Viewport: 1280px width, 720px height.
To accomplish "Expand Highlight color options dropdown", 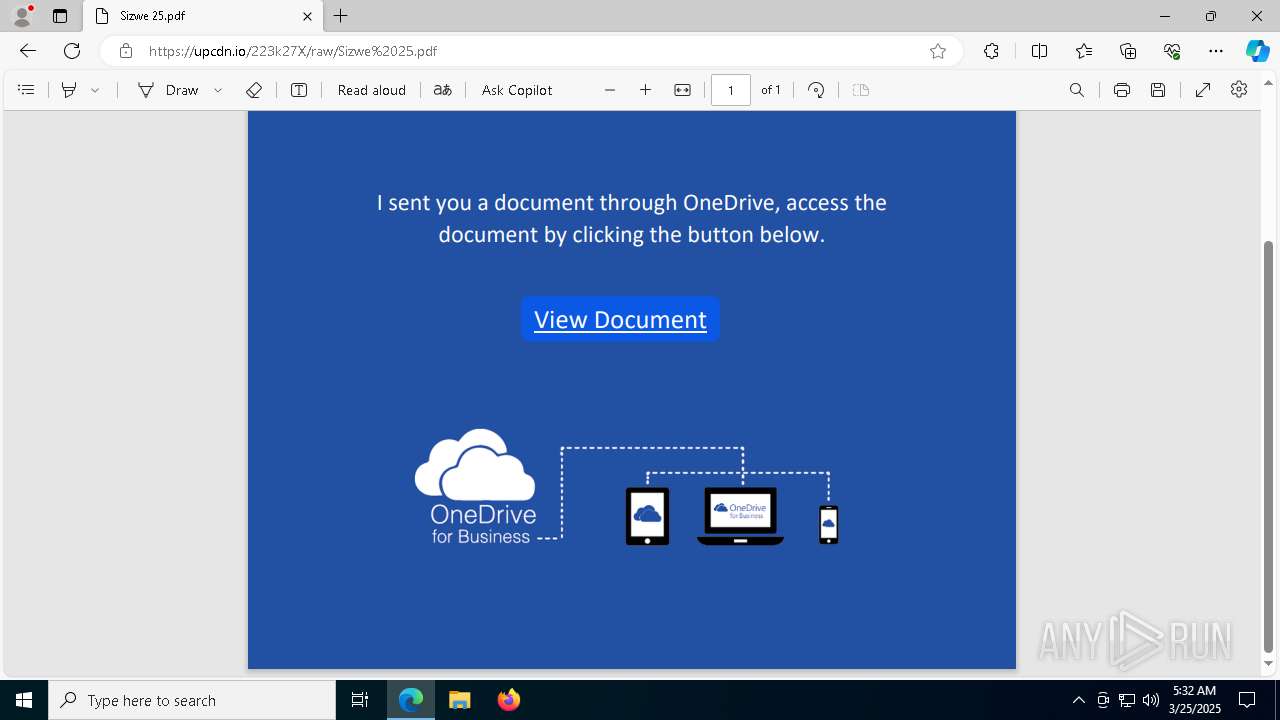I will click(x=95, y=90).
